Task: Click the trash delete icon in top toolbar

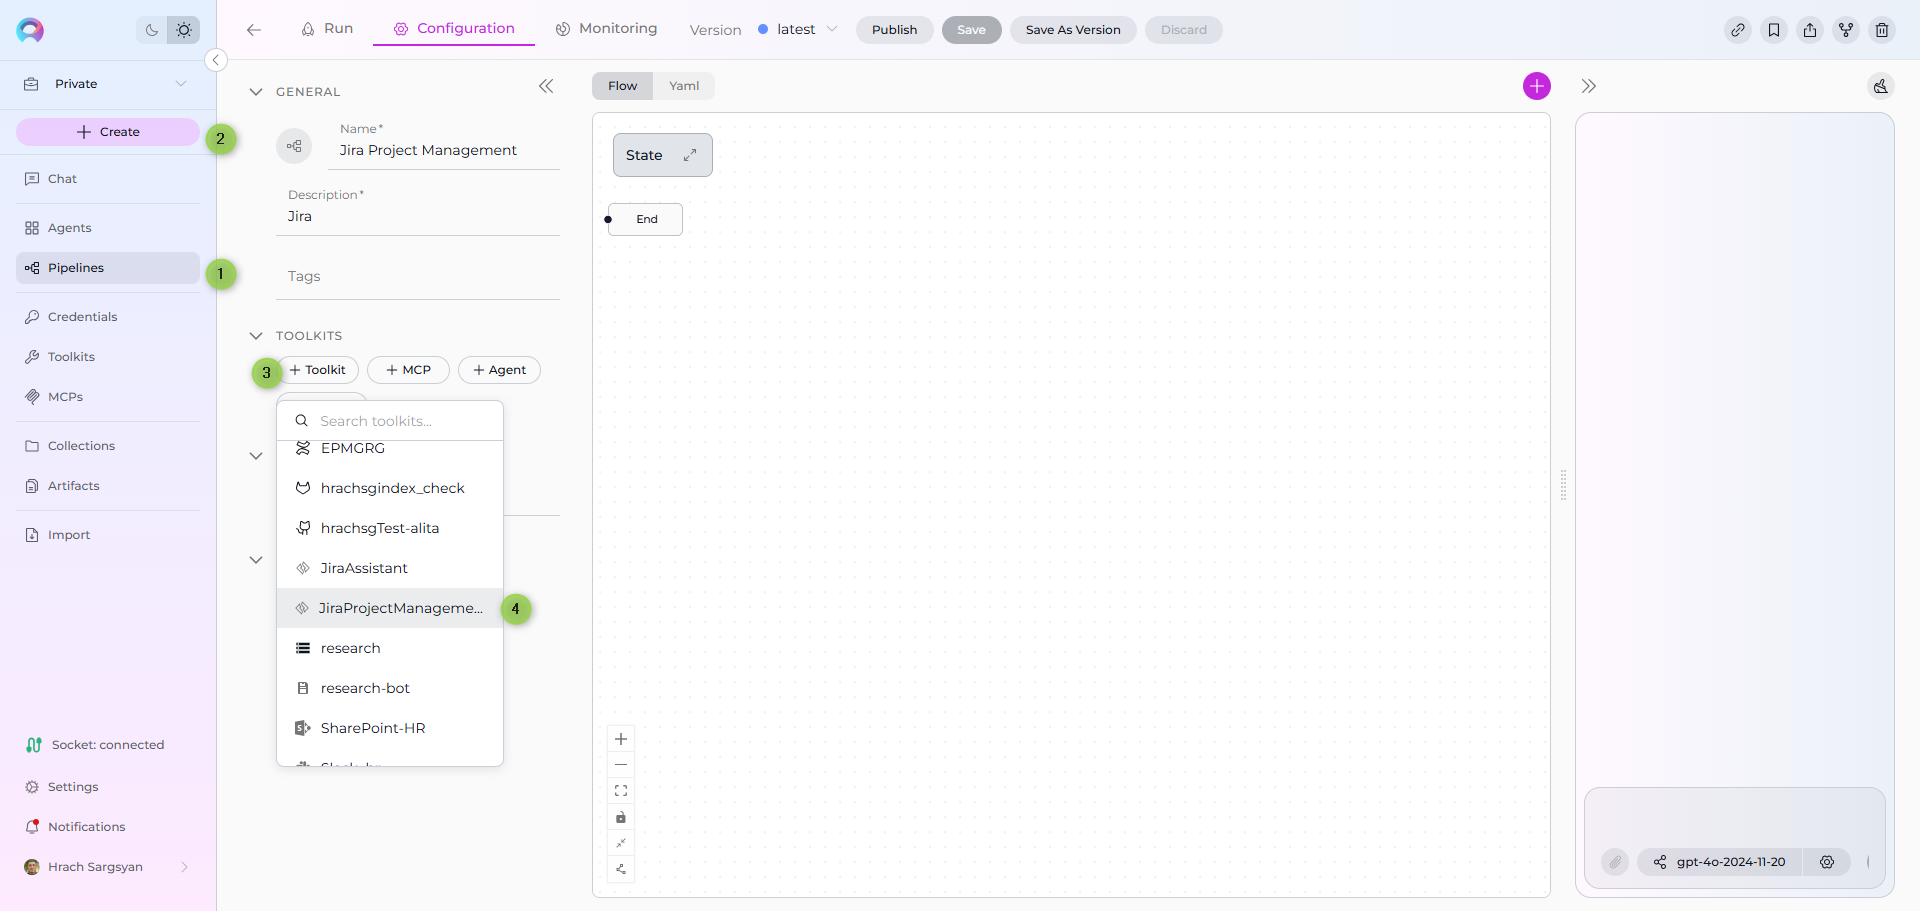Action: tap(1881, 30)
